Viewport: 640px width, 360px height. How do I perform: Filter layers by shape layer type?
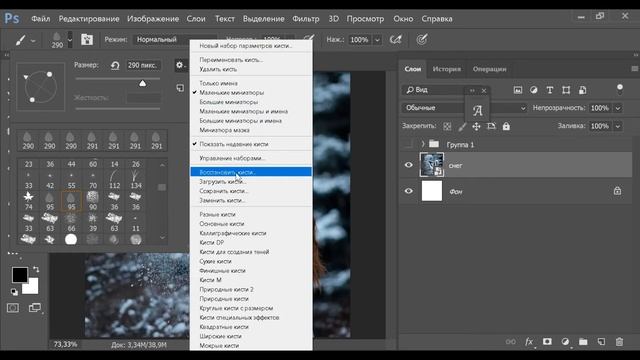point(566,90)
